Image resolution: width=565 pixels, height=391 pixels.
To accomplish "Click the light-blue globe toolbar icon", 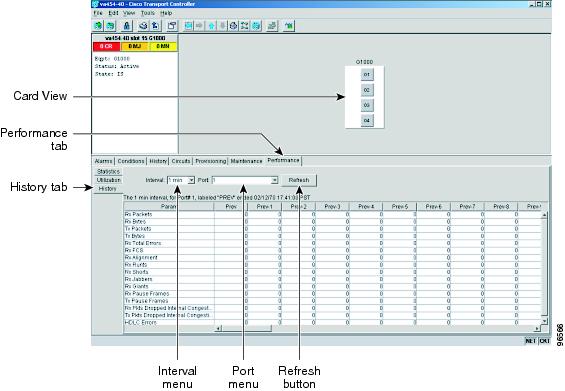I will point(256,26).
